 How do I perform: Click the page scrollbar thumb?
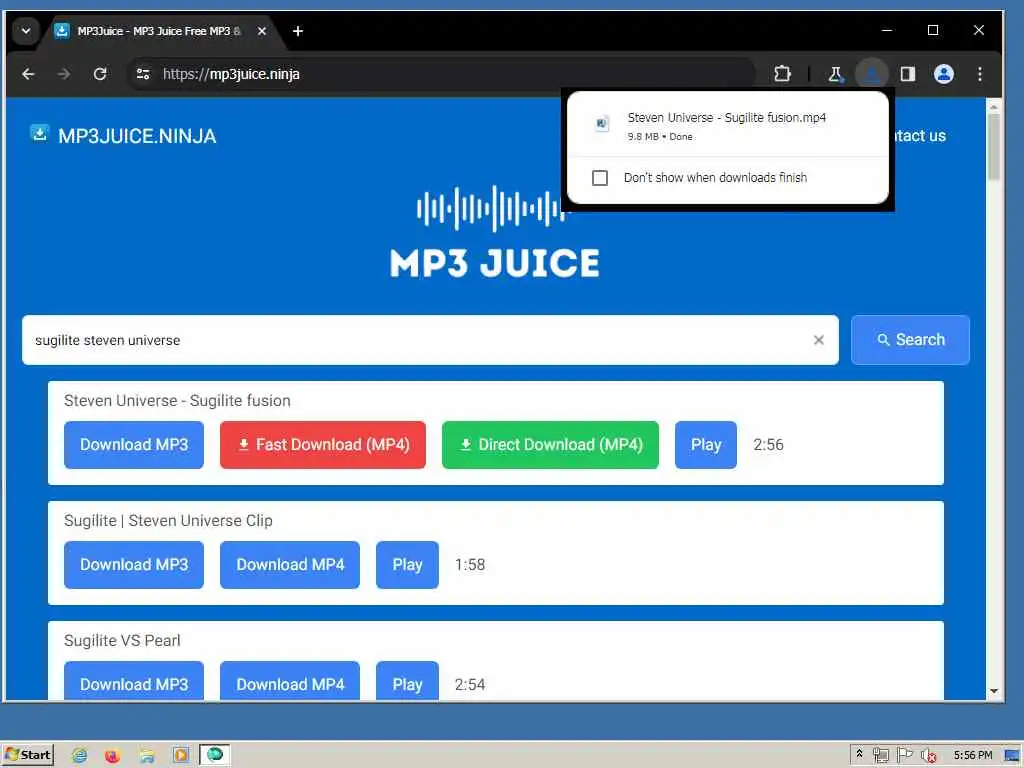[x=994, y=146]
